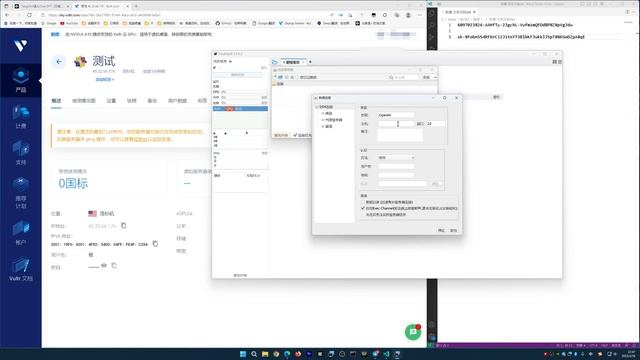Open Windows Start button on the taskbar
The height and width of the screenshot is (360, 640).
[243, 354]
